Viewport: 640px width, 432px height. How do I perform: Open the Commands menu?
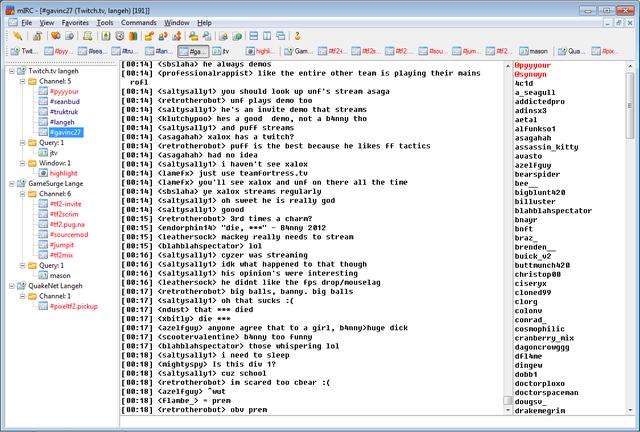coord(139,21)
